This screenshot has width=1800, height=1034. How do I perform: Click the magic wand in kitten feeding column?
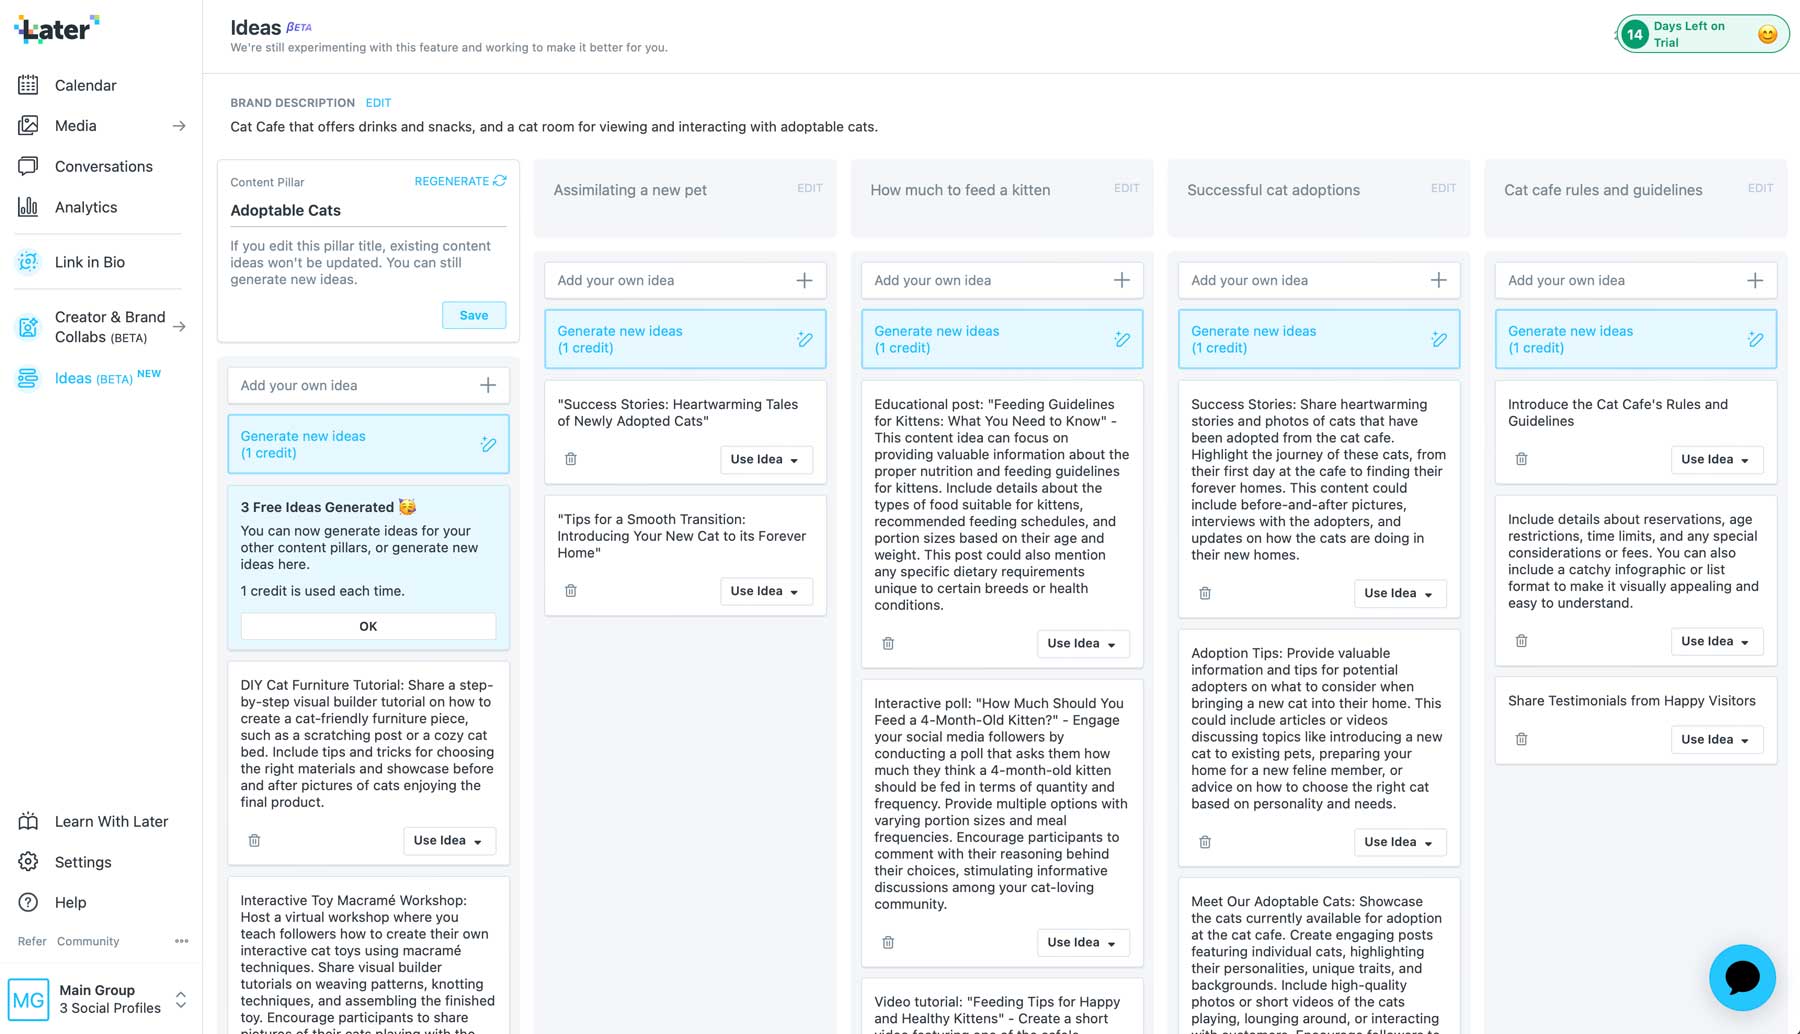[x=1122, y=340]
